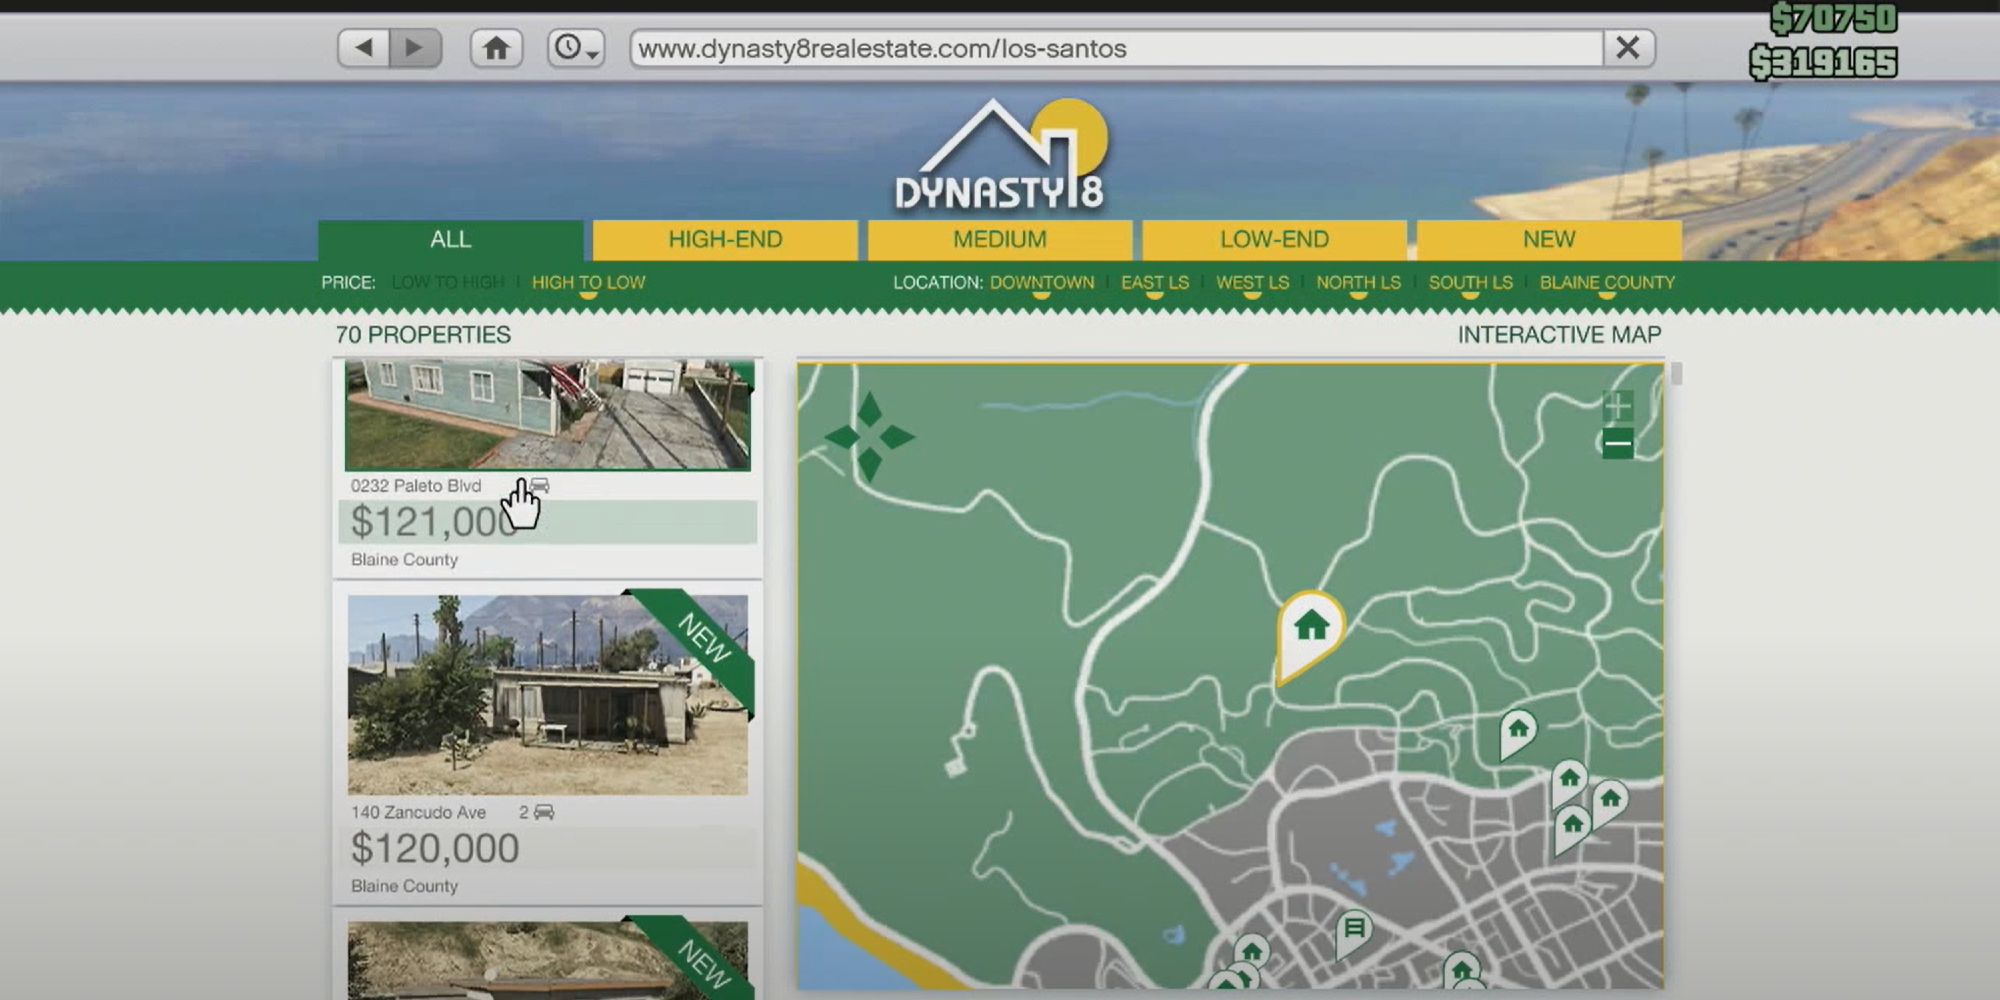Viewport: 2000px width, 1000px height.
Task: Click the browser forward arrow button
Action: point(415,48)
